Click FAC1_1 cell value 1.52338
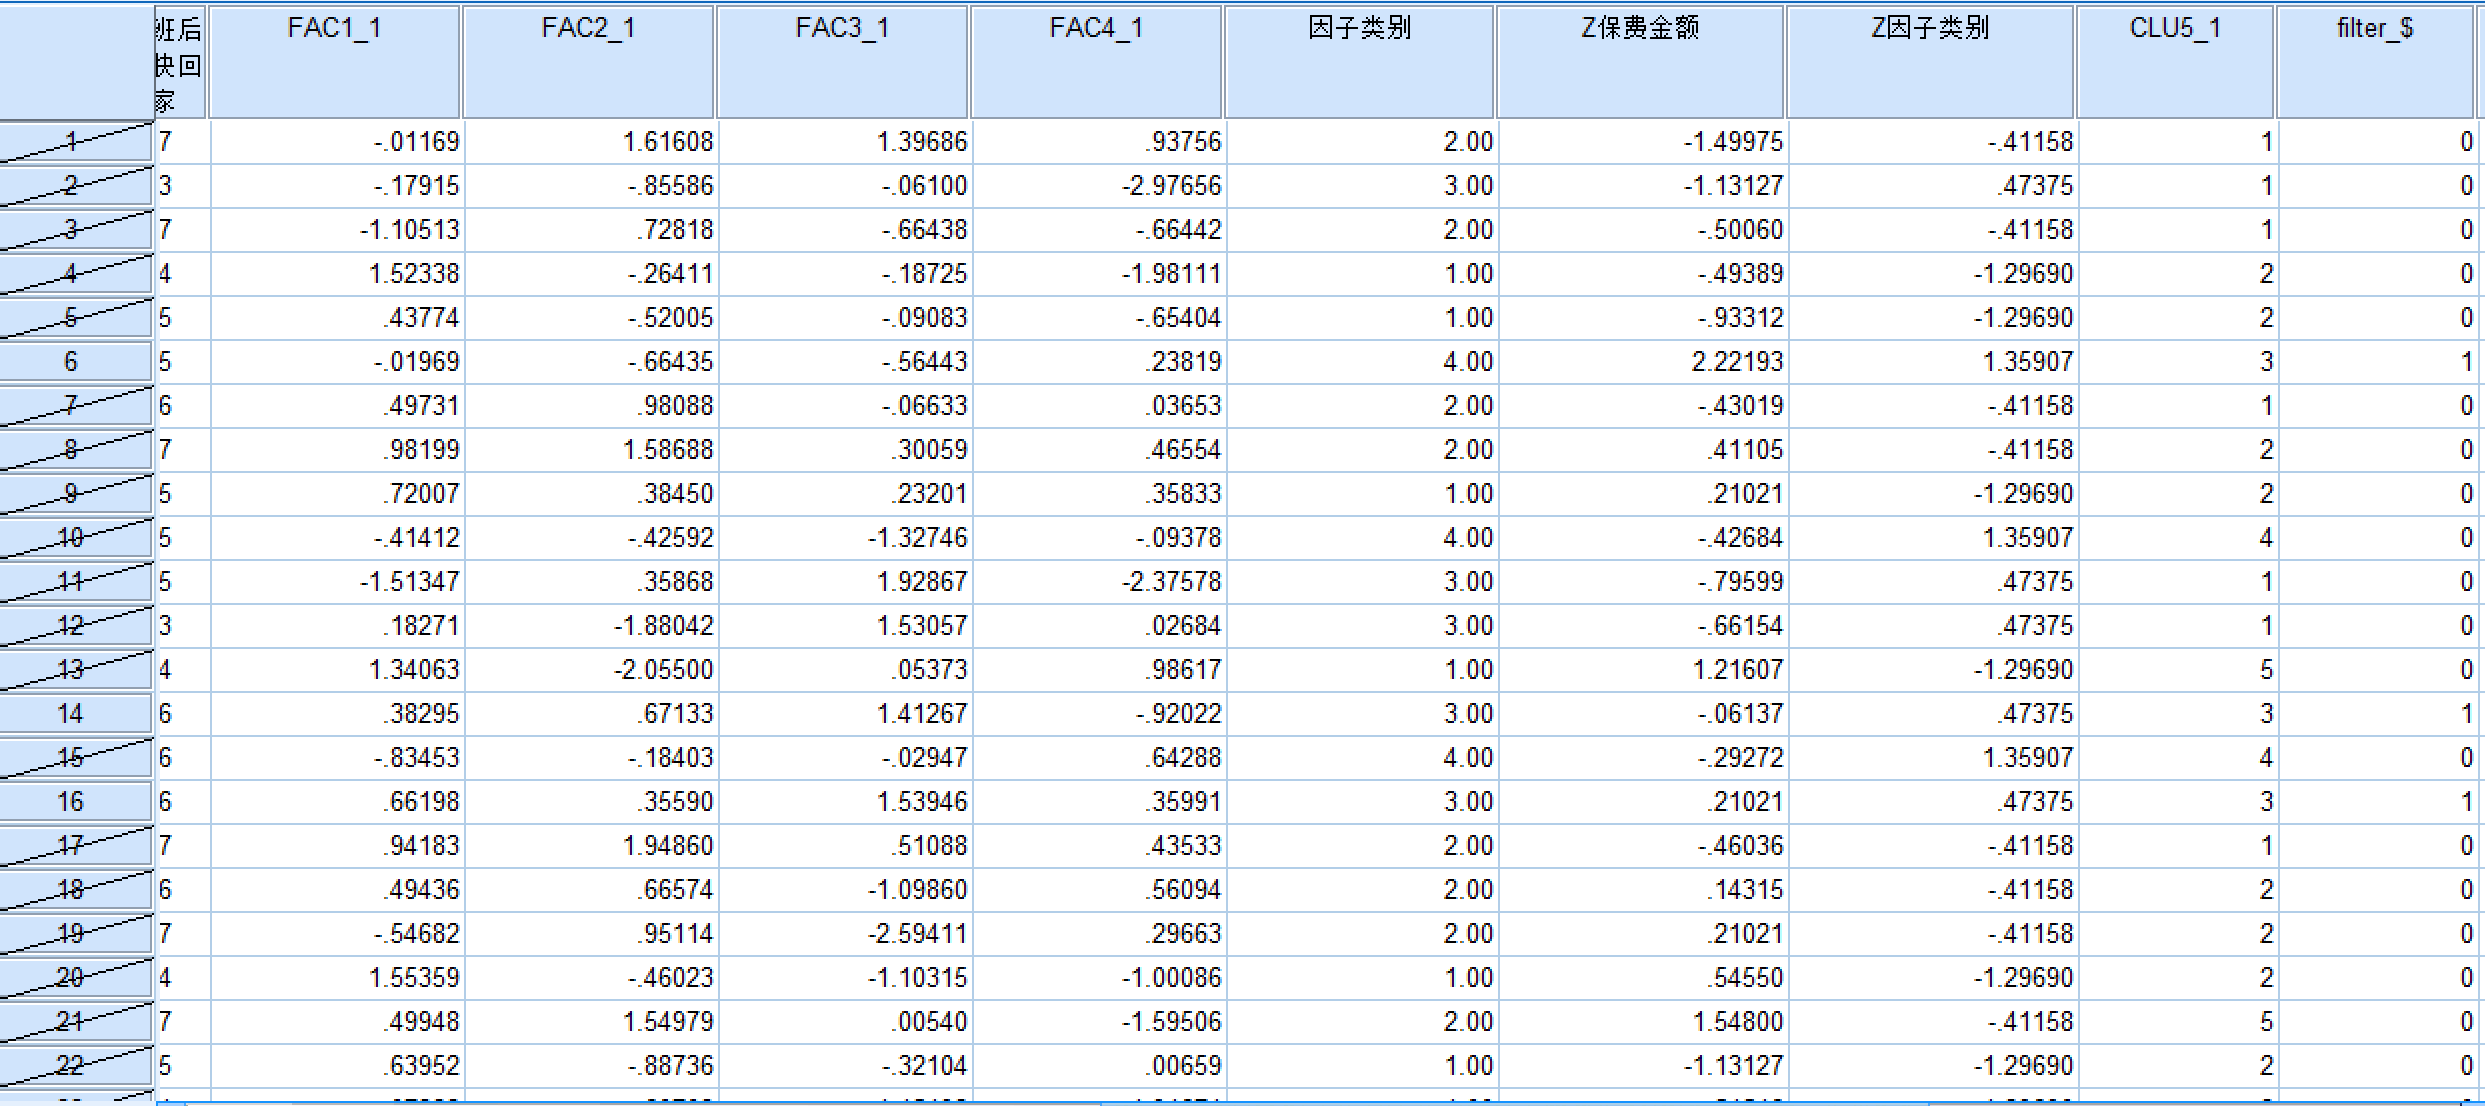 click(335, 274)
